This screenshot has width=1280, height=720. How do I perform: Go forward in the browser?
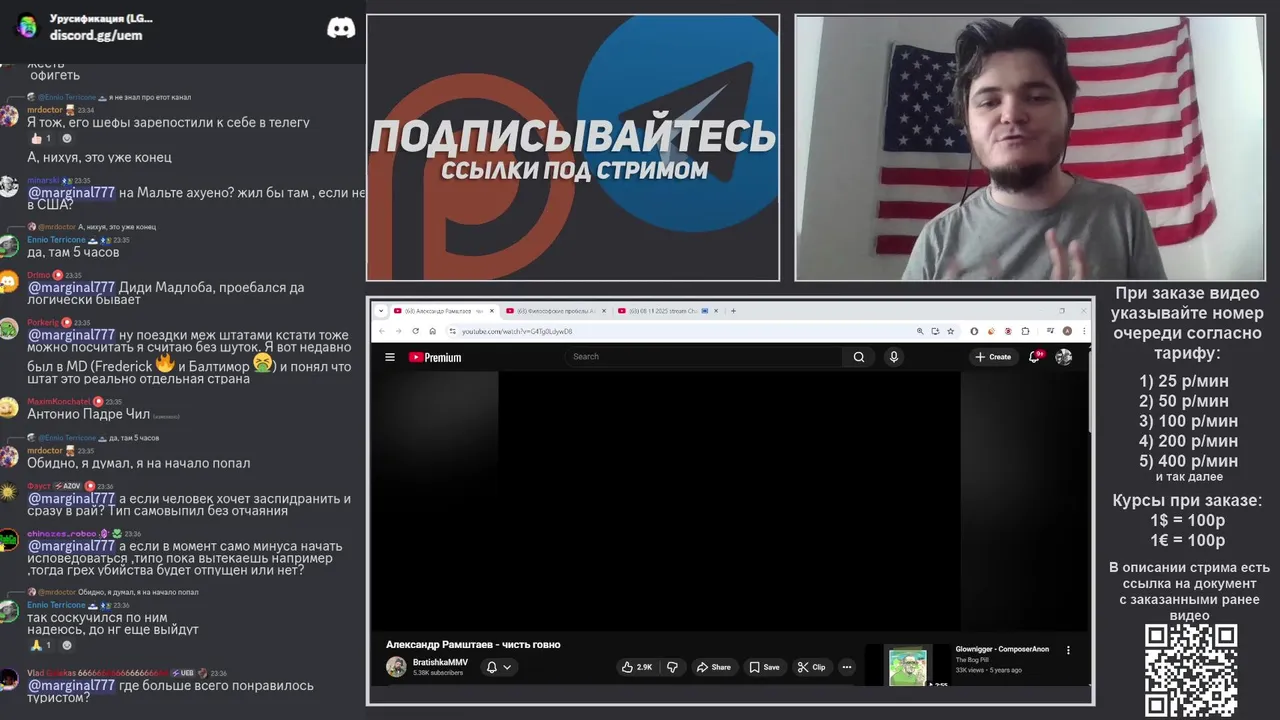coord(398,331)
